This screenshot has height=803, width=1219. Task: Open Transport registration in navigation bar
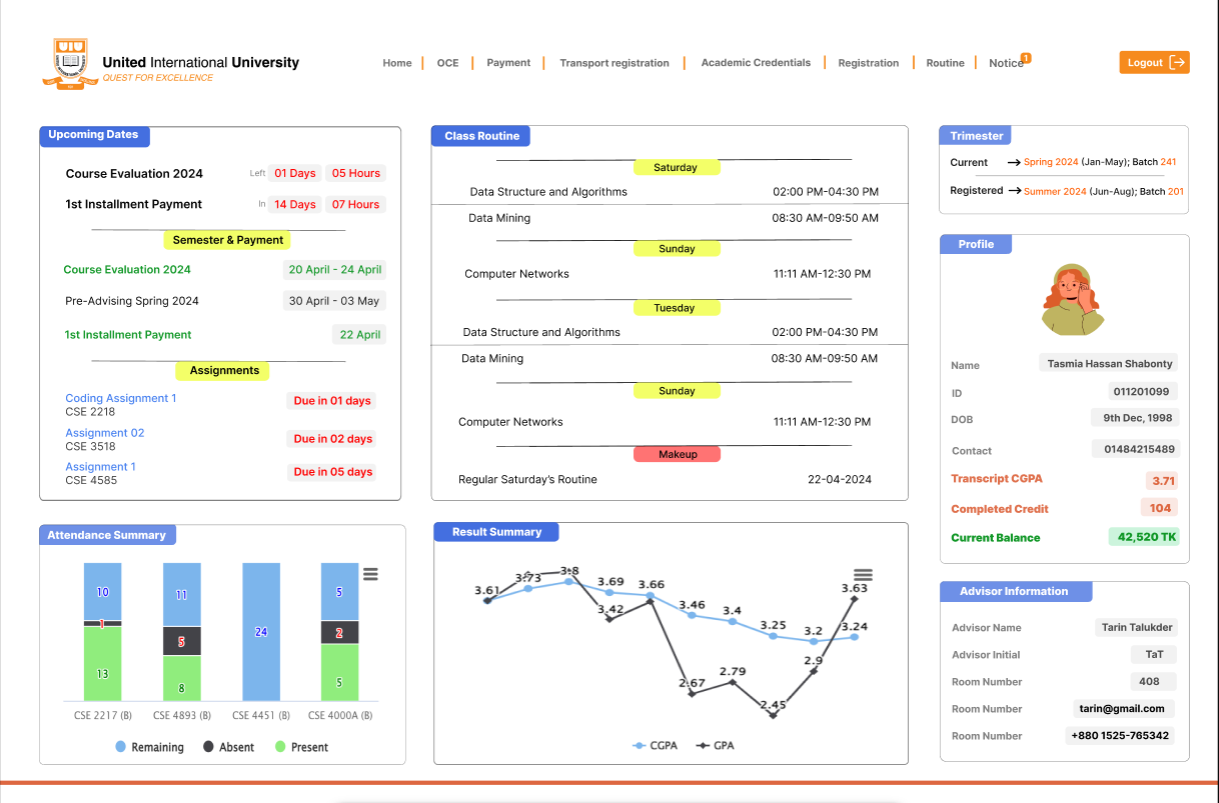[614, 63]
